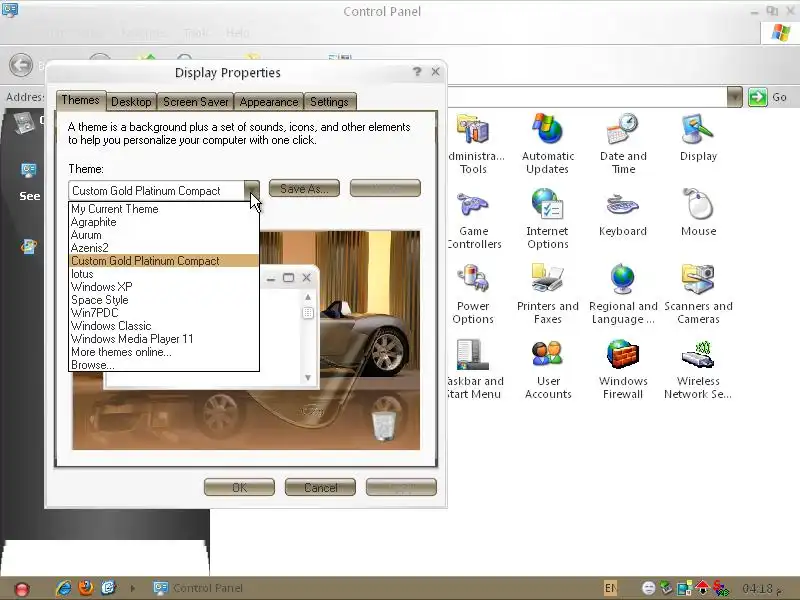The height and width of the screenshot is (600, 800).
Task: Choose the Windows XP theme
Action: tap(164, 287)
